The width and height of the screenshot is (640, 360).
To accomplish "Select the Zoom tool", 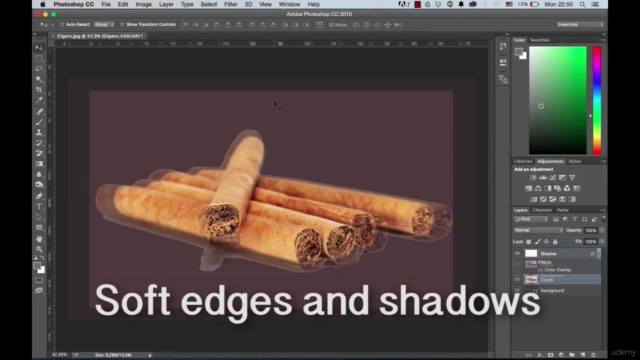I will pos(39,249).
